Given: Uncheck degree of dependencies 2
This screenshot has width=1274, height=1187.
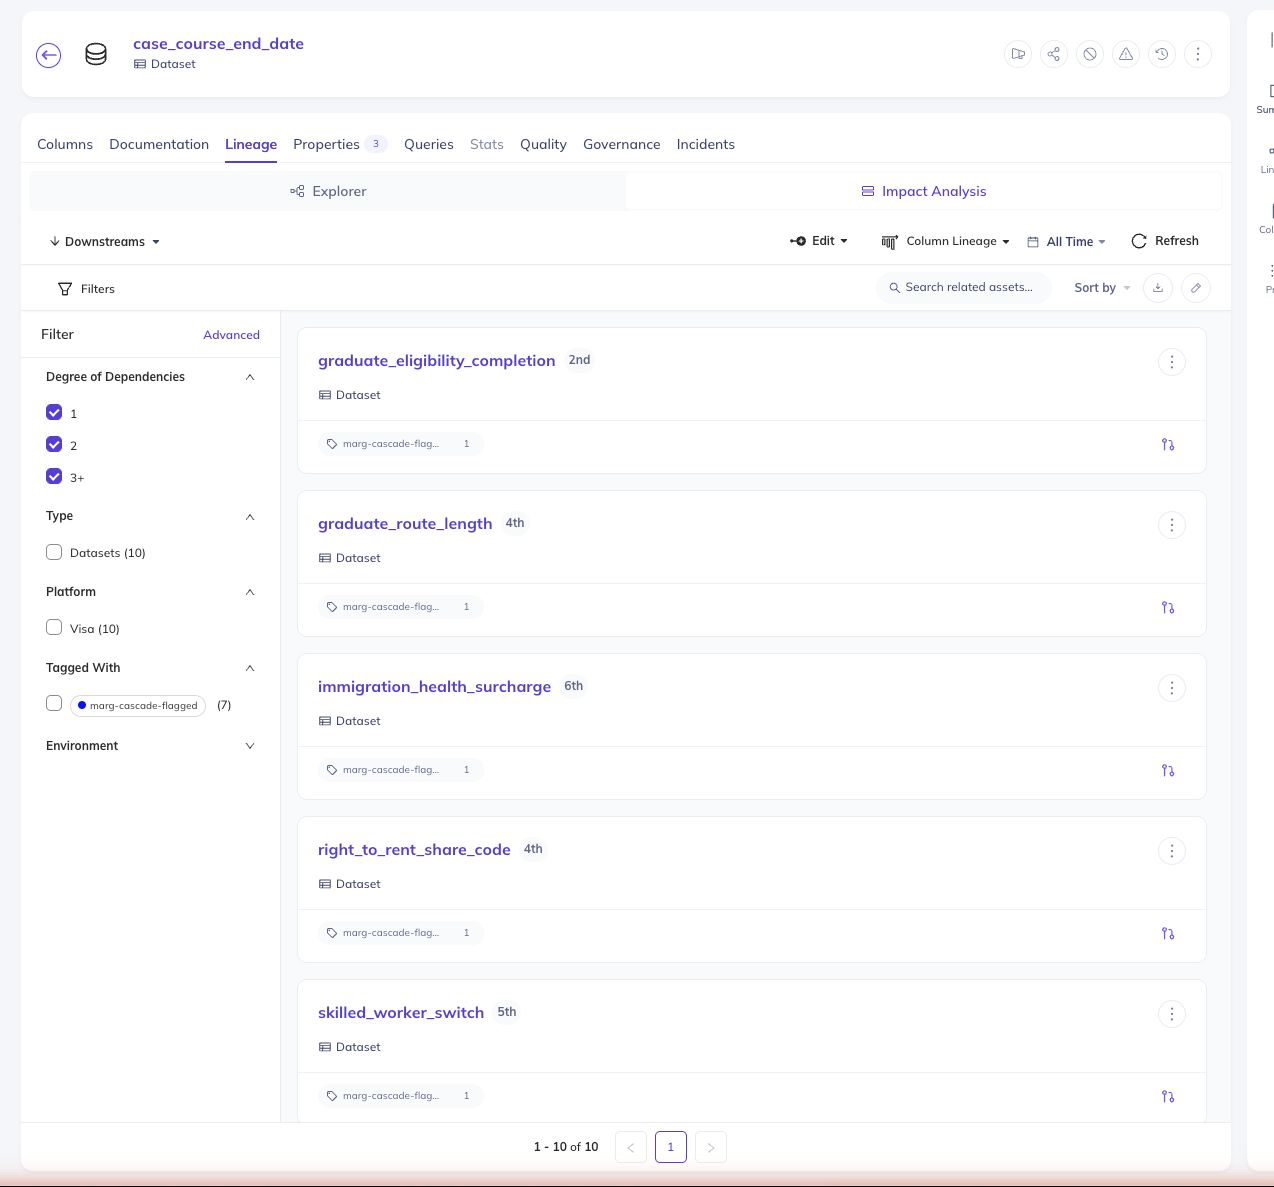Looking at the screenshot, I should (x=54, y=444).
